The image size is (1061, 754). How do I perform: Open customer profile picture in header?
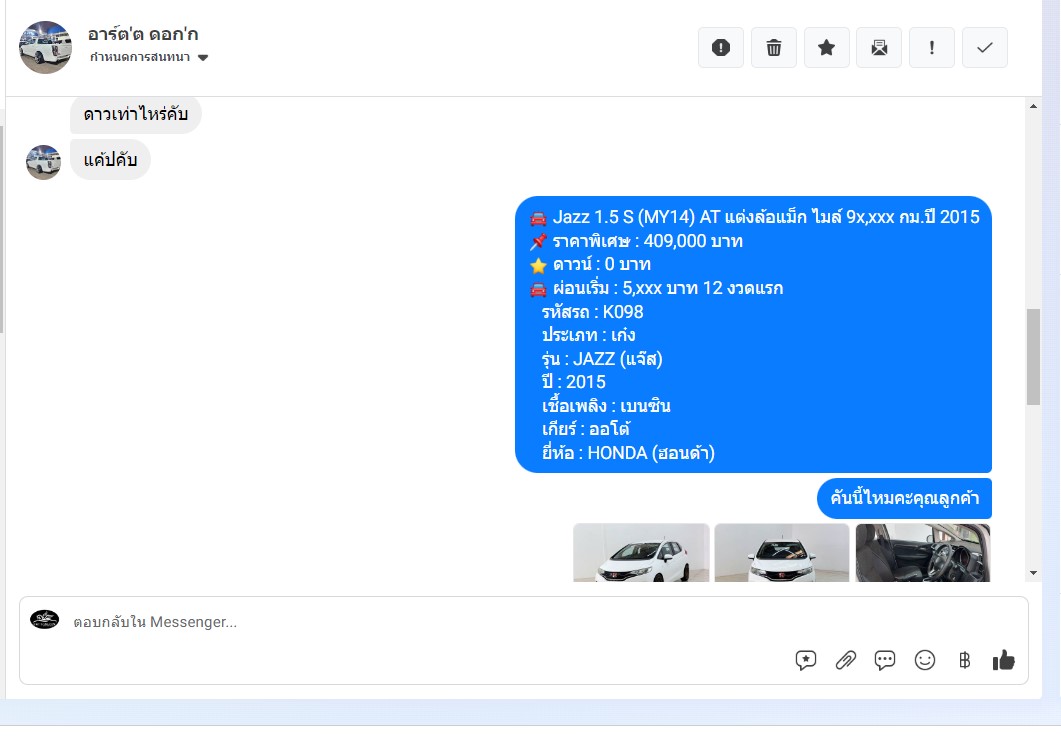pos(45,47)
